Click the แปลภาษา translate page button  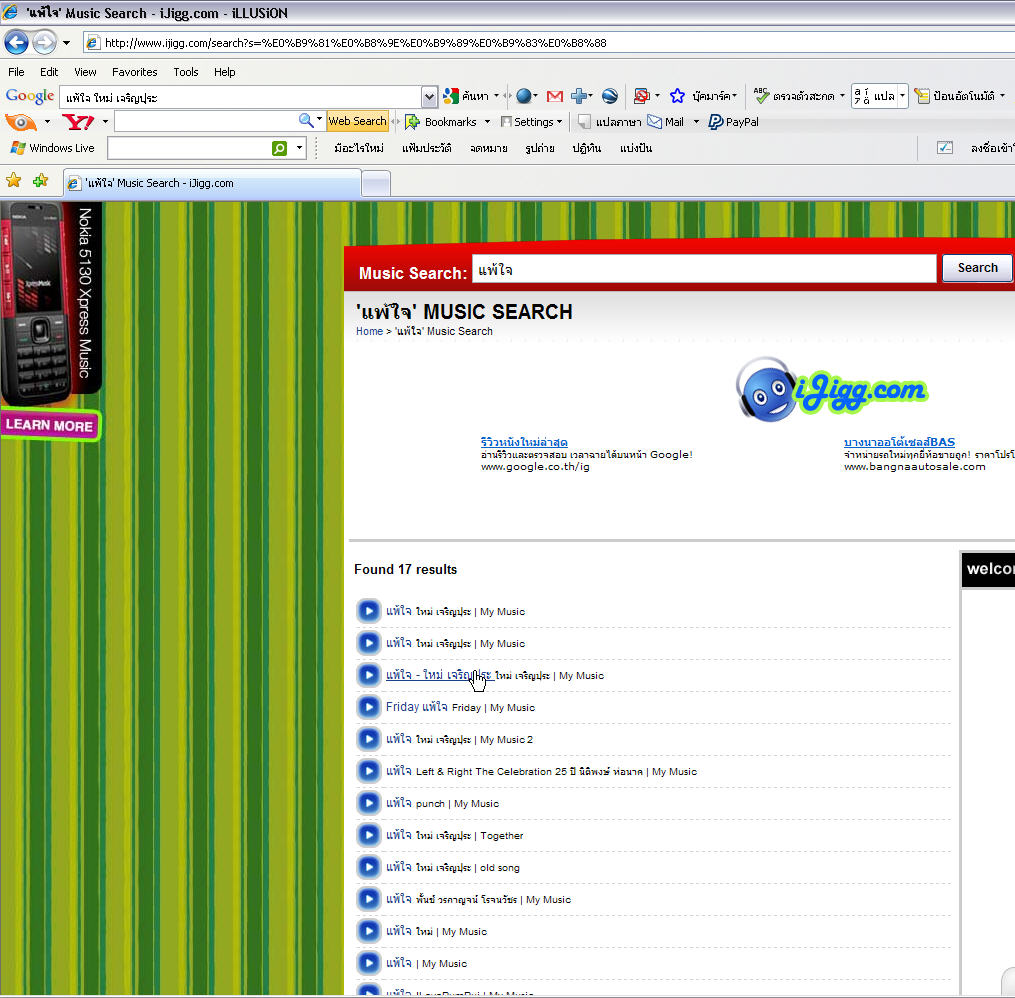tap(609, 122)
